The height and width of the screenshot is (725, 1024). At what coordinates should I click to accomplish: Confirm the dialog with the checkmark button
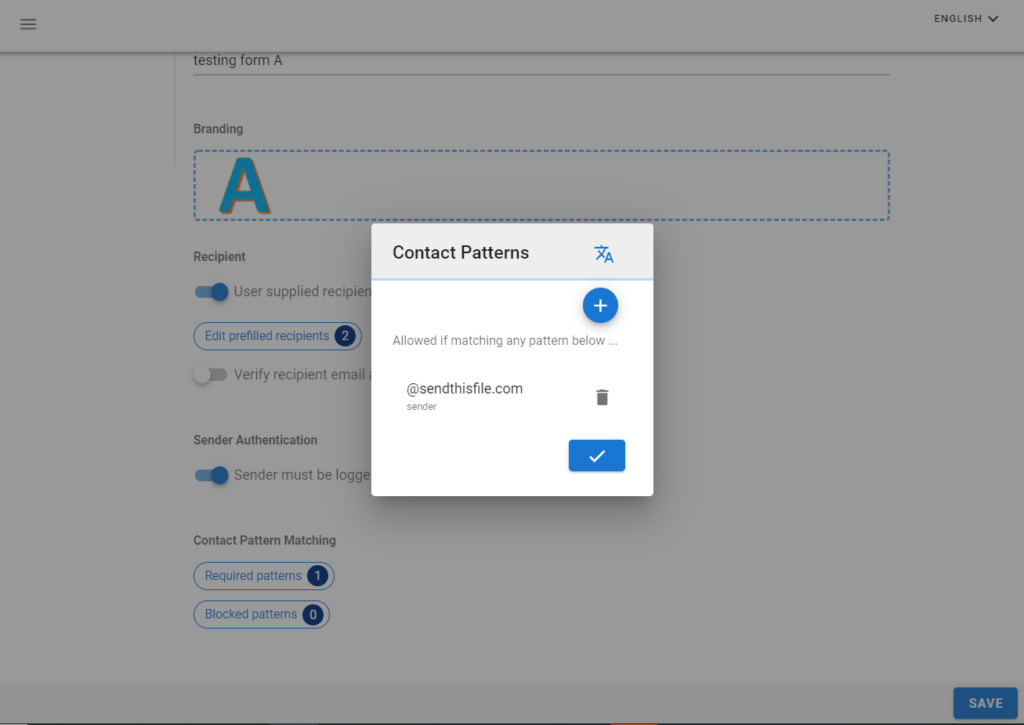(596, 456)
